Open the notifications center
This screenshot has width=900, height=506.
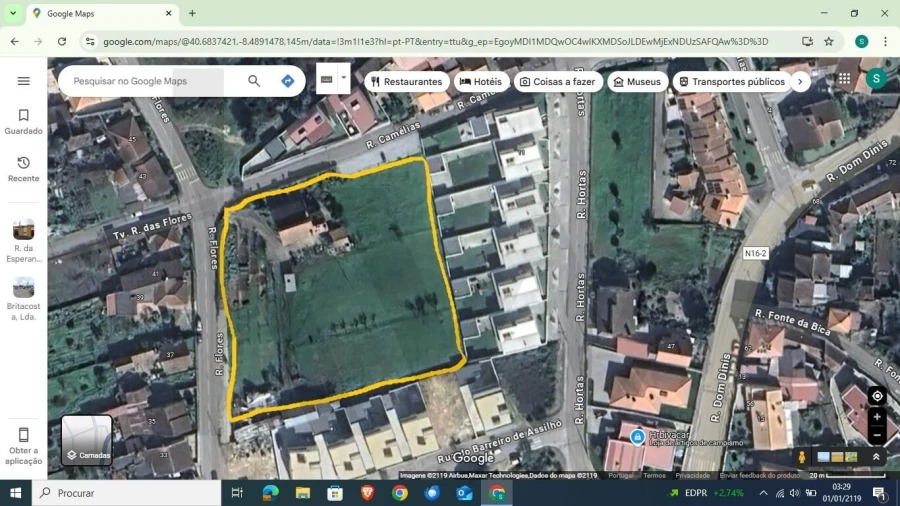point(879,493)
